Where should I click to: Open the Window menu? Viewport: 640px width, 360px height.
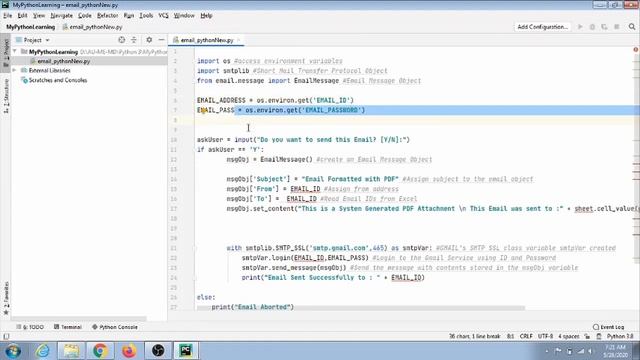click(x=184, y=16)
